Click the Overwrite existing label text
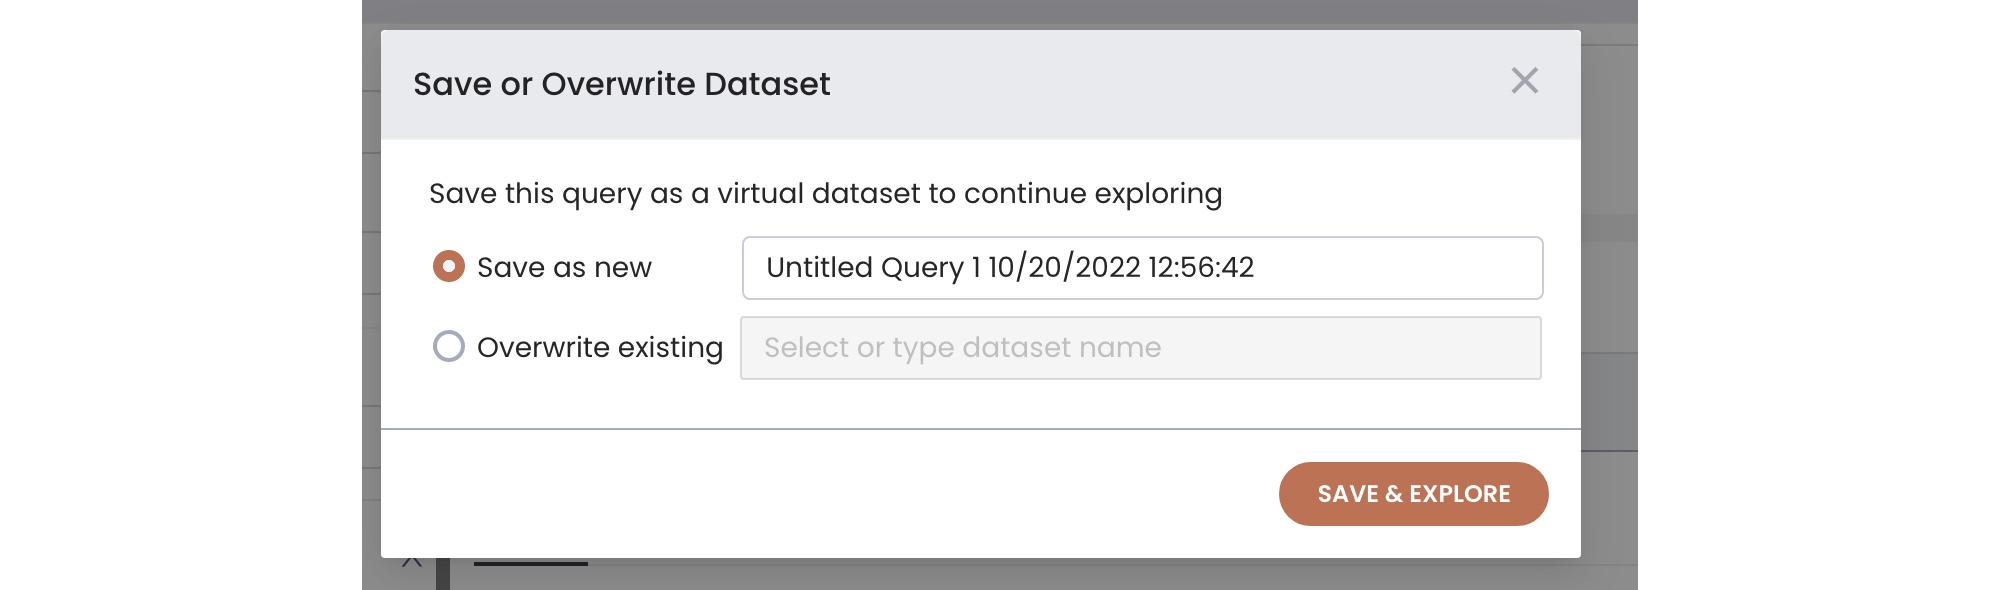Screen dimensions: 2000x590 point(600,348)
